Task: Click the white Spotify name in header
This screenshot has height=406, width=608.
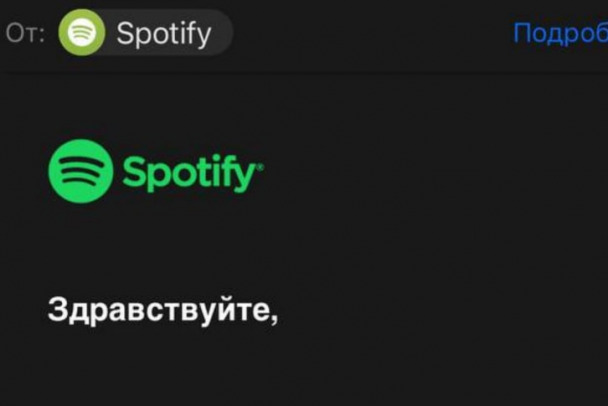Action: point(164,35)
